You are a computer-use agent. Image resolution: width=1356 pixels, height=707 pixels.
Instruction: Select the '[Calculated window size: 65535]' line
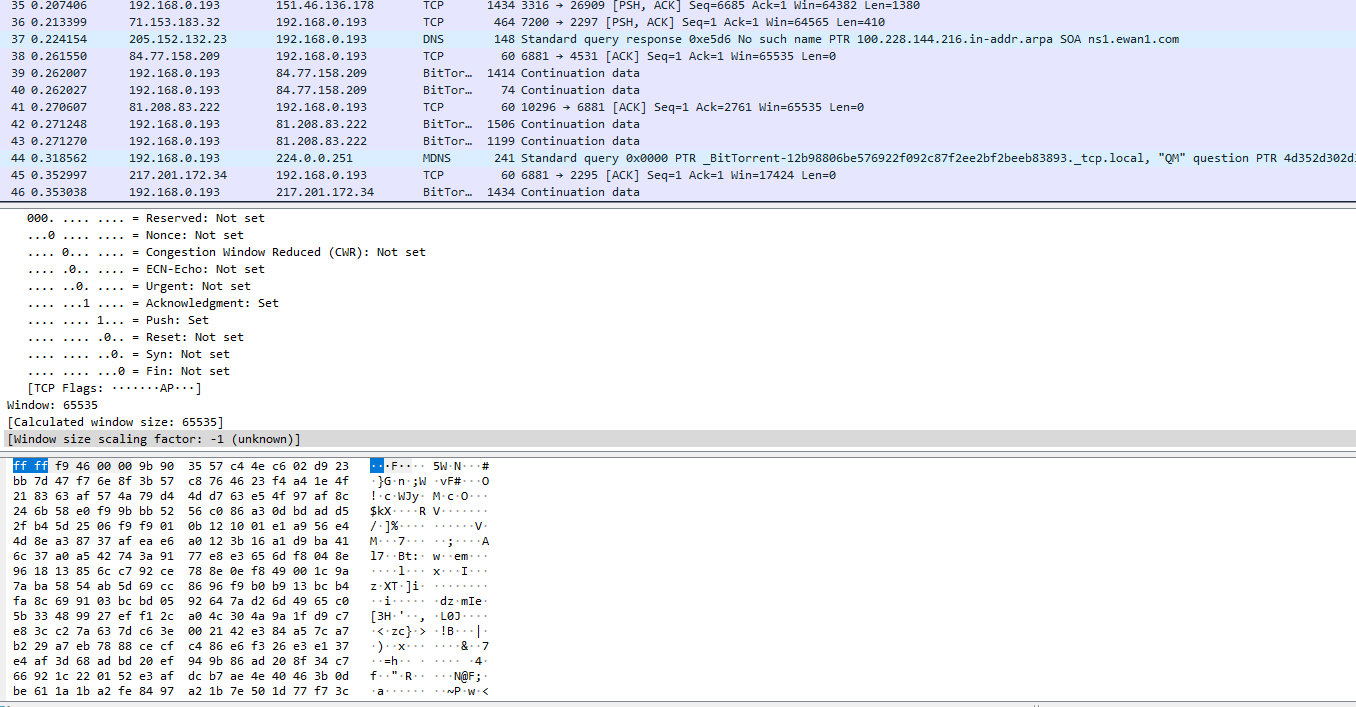[x=112, y=421]
